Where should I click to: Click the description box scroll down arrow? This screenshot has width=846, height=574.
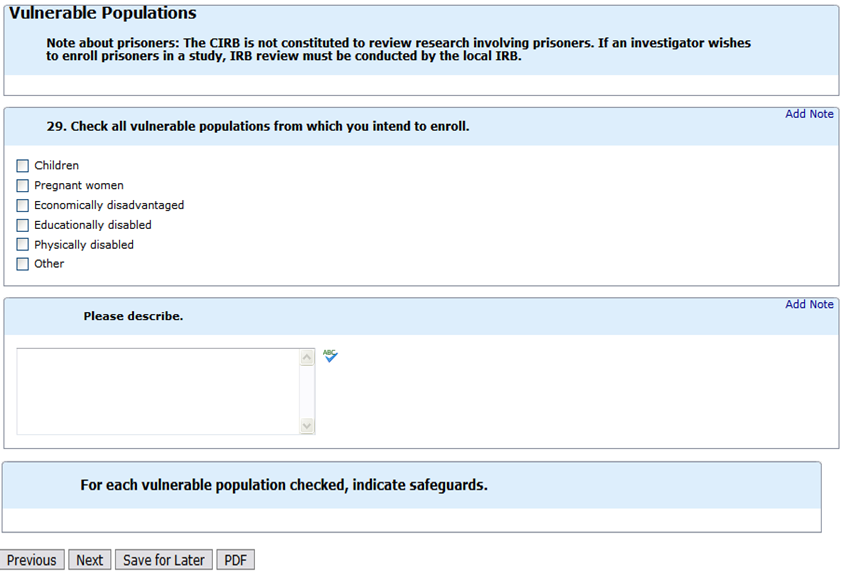pos(307,426)
